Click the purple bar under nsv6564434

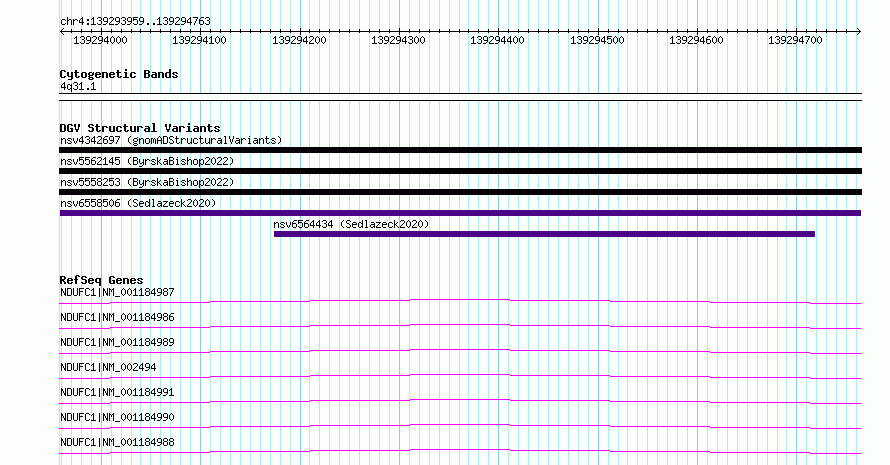(544, 234)
